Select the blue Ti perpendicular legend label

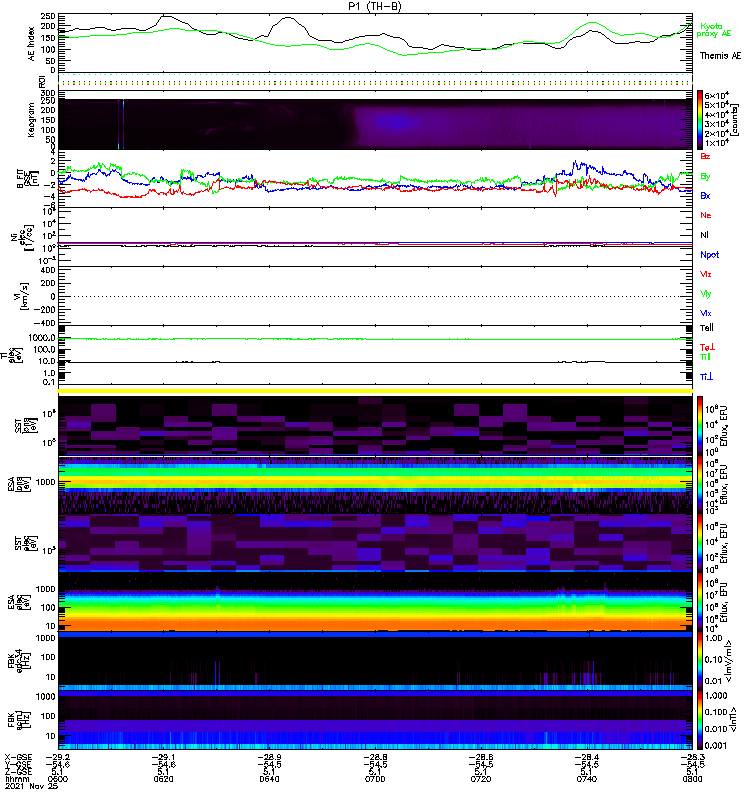(706, 377)
